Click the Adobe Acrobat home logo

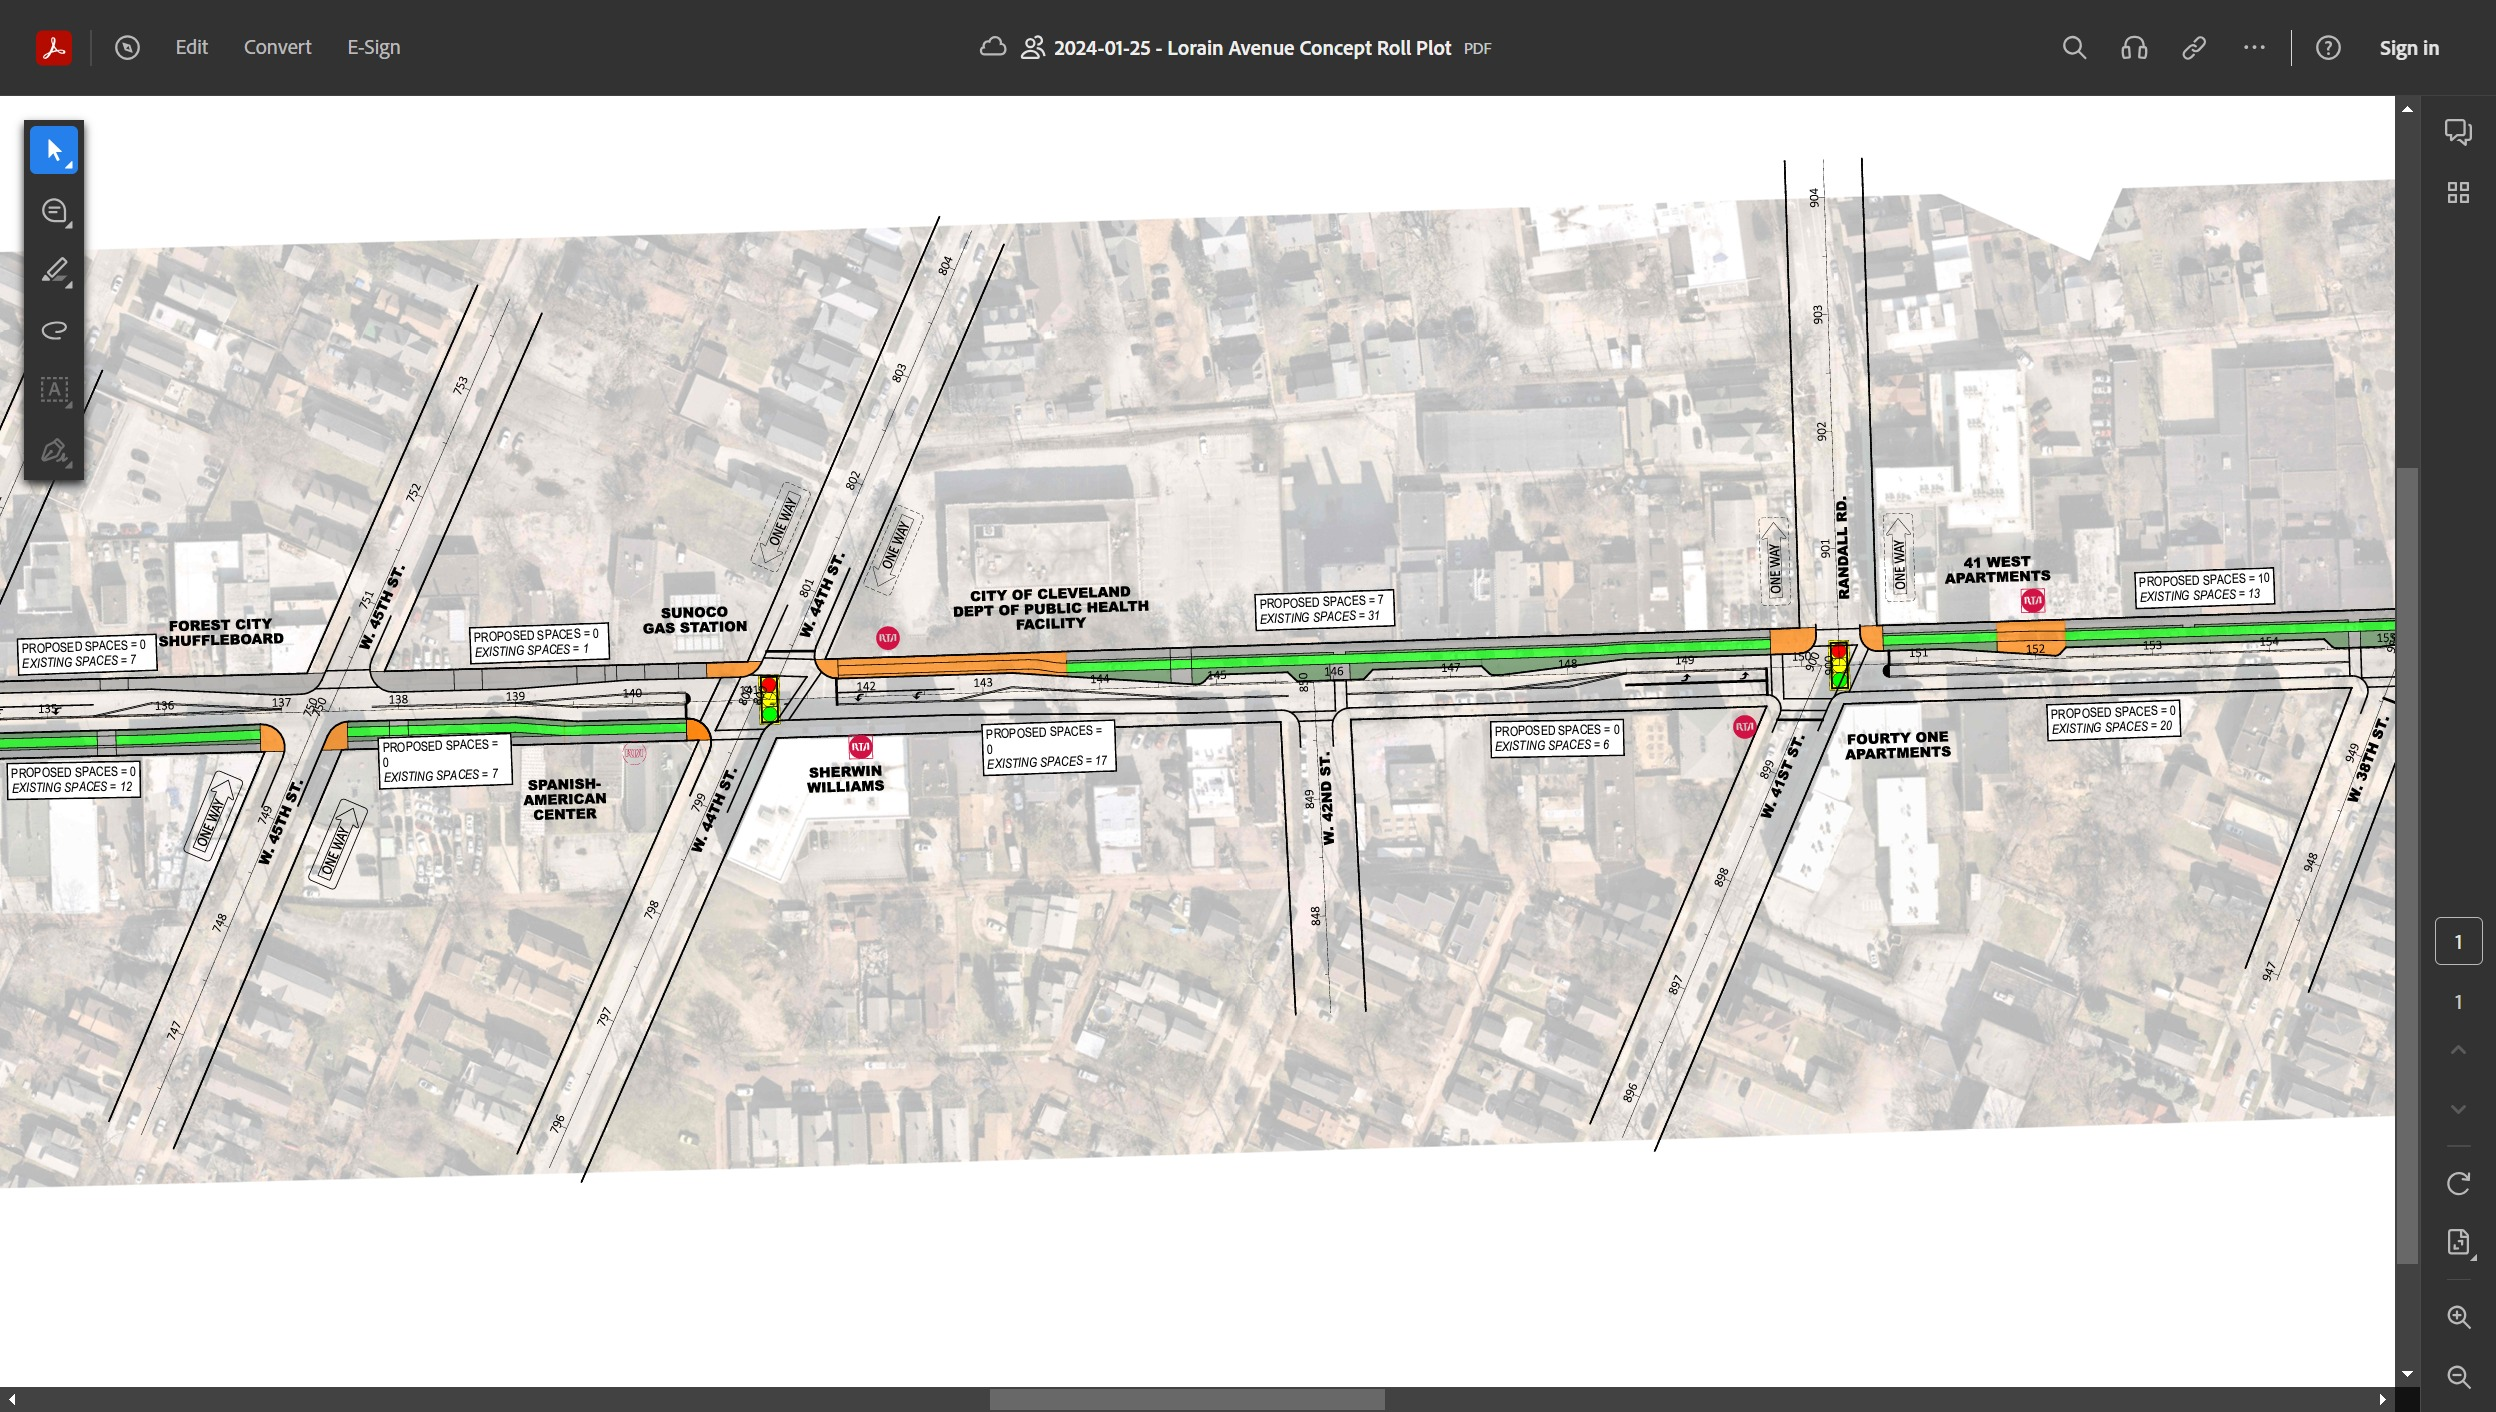click(54, 47)
